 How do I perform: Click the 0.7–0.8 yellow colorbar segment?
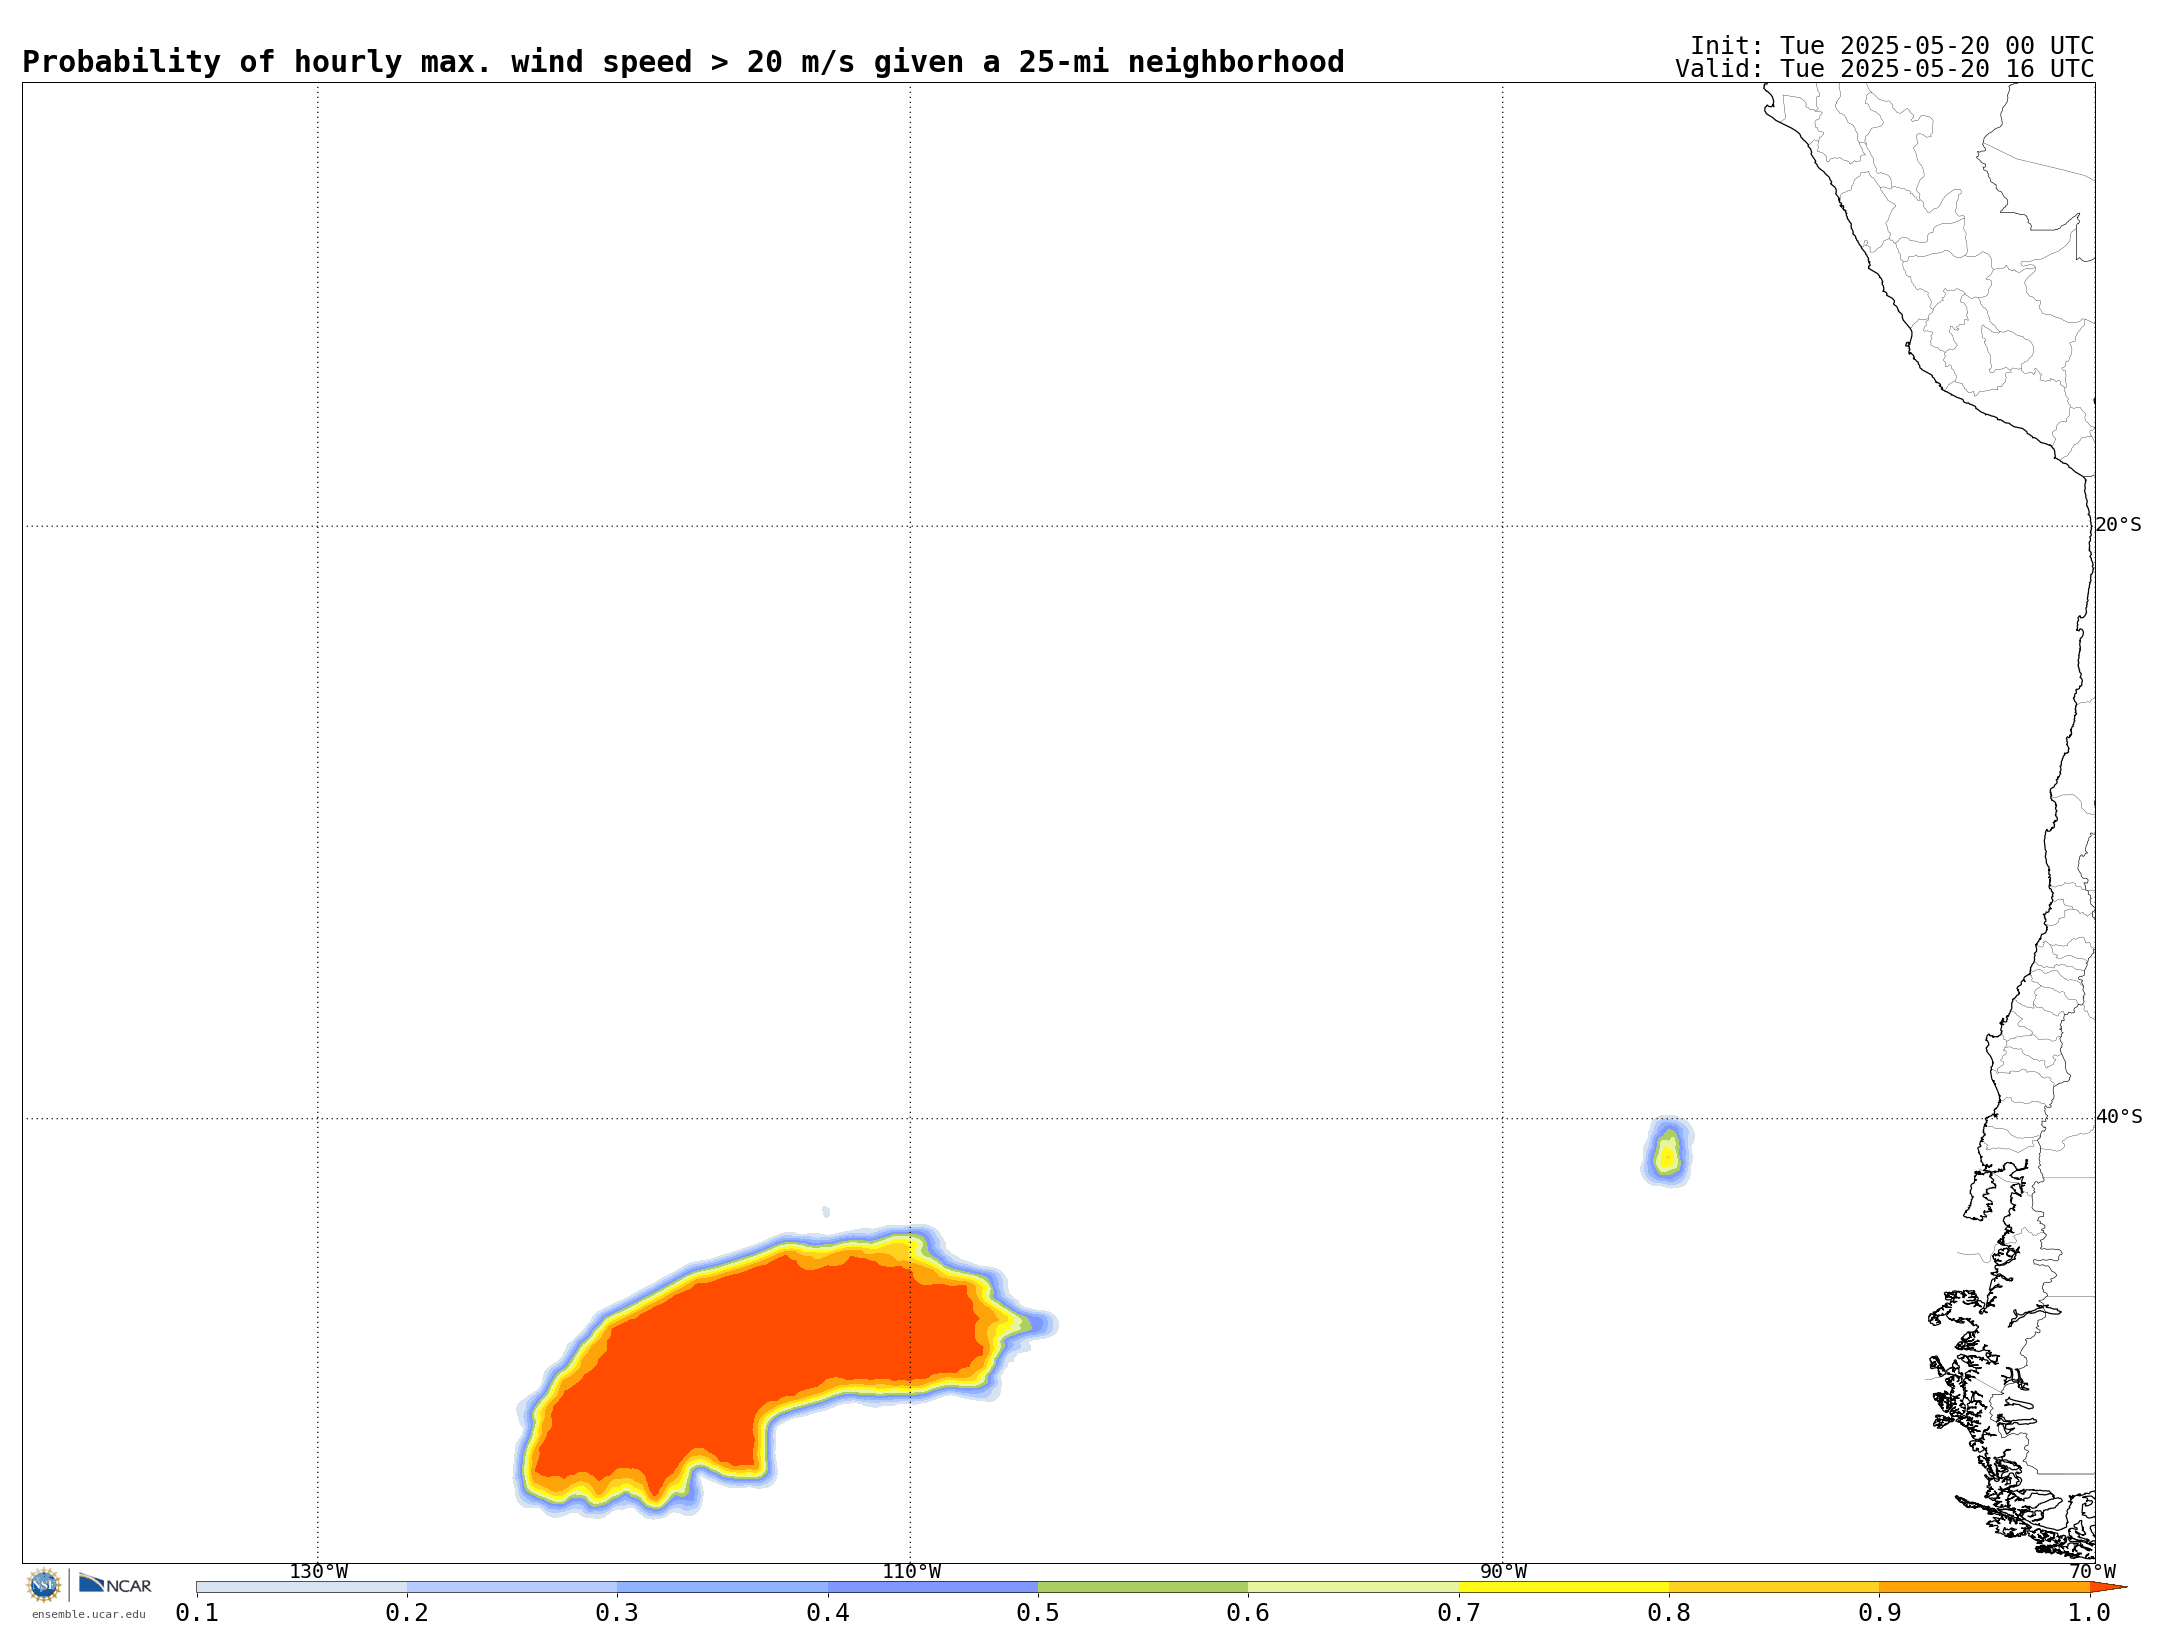tap(1564, 1587)
